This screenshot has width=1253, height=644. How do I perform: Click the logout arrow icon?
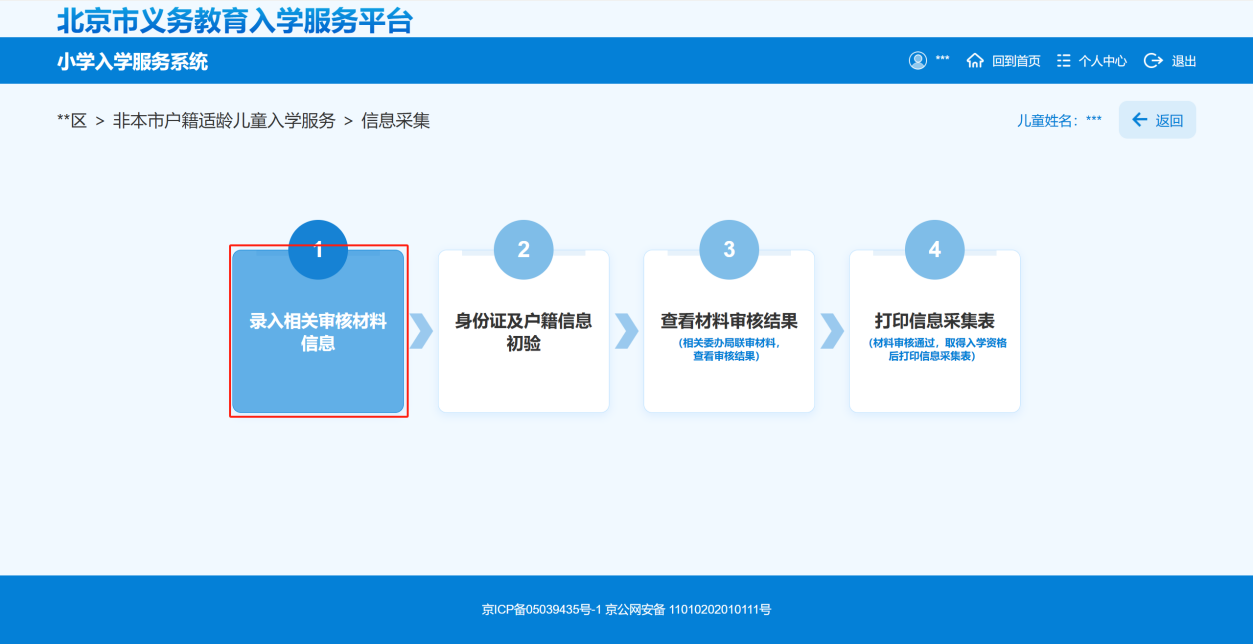click(1153, 61)
